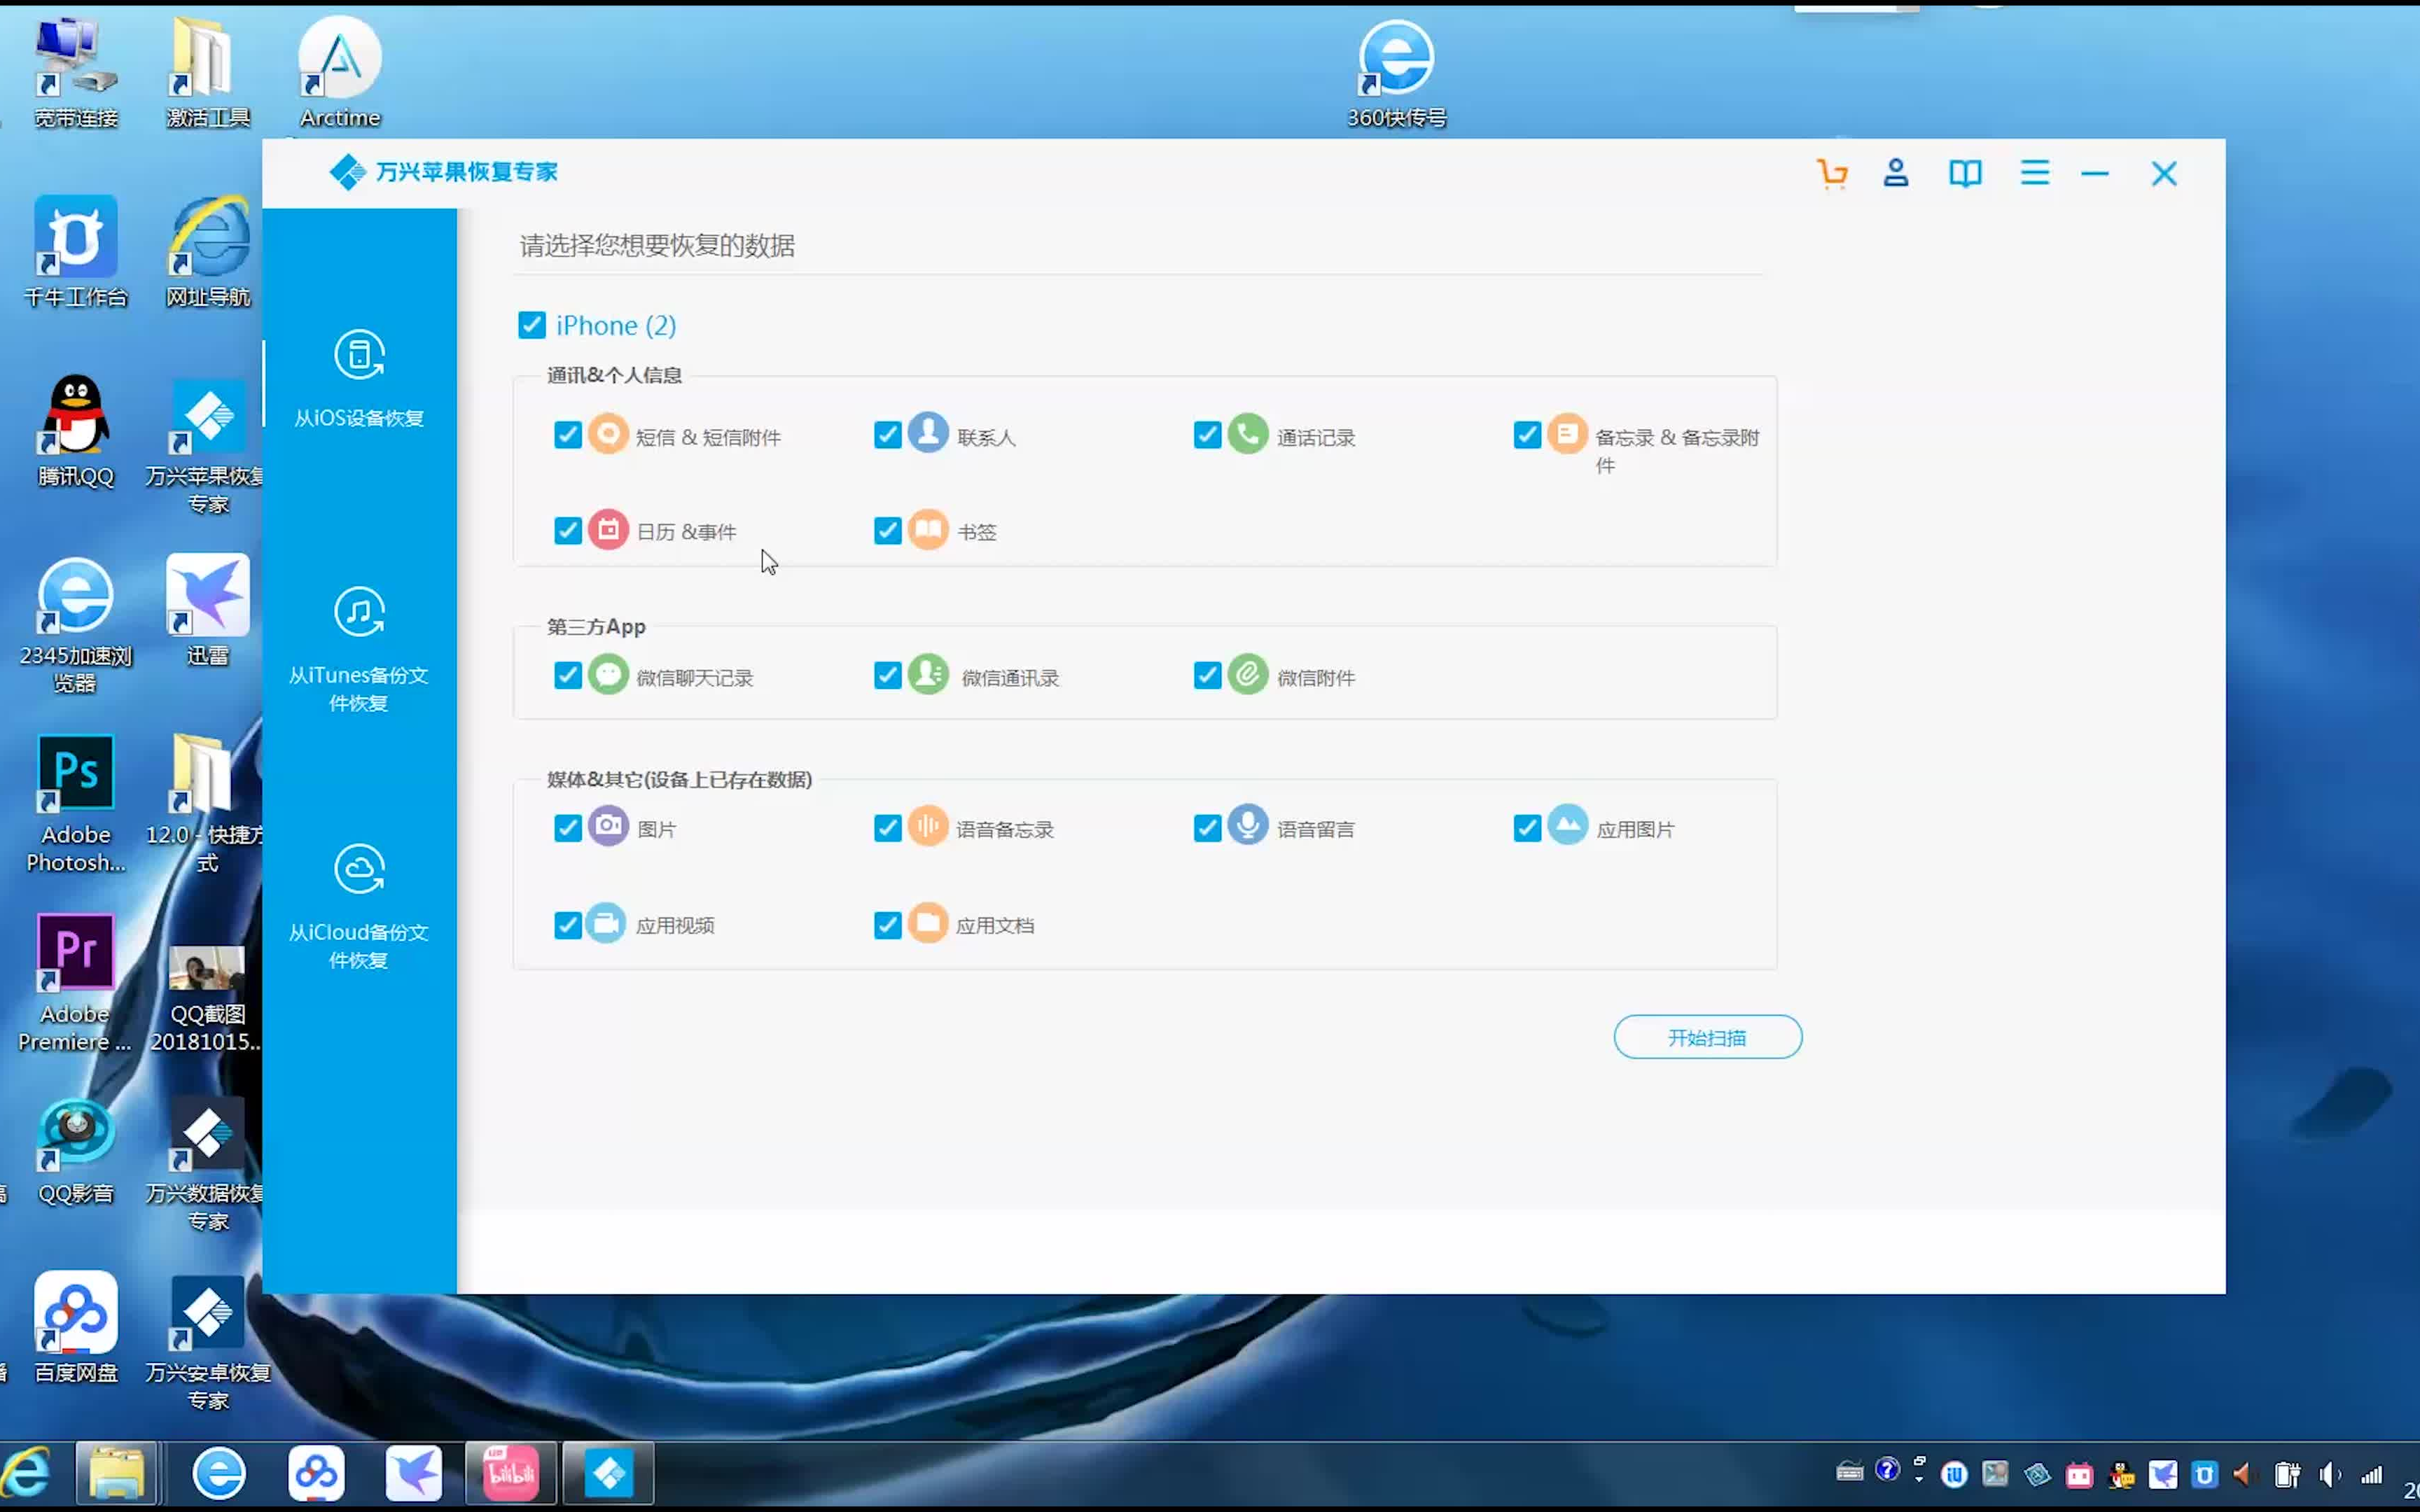
Task: Click the 开始扫描 start scan button
Action: pos(1707,1037)
